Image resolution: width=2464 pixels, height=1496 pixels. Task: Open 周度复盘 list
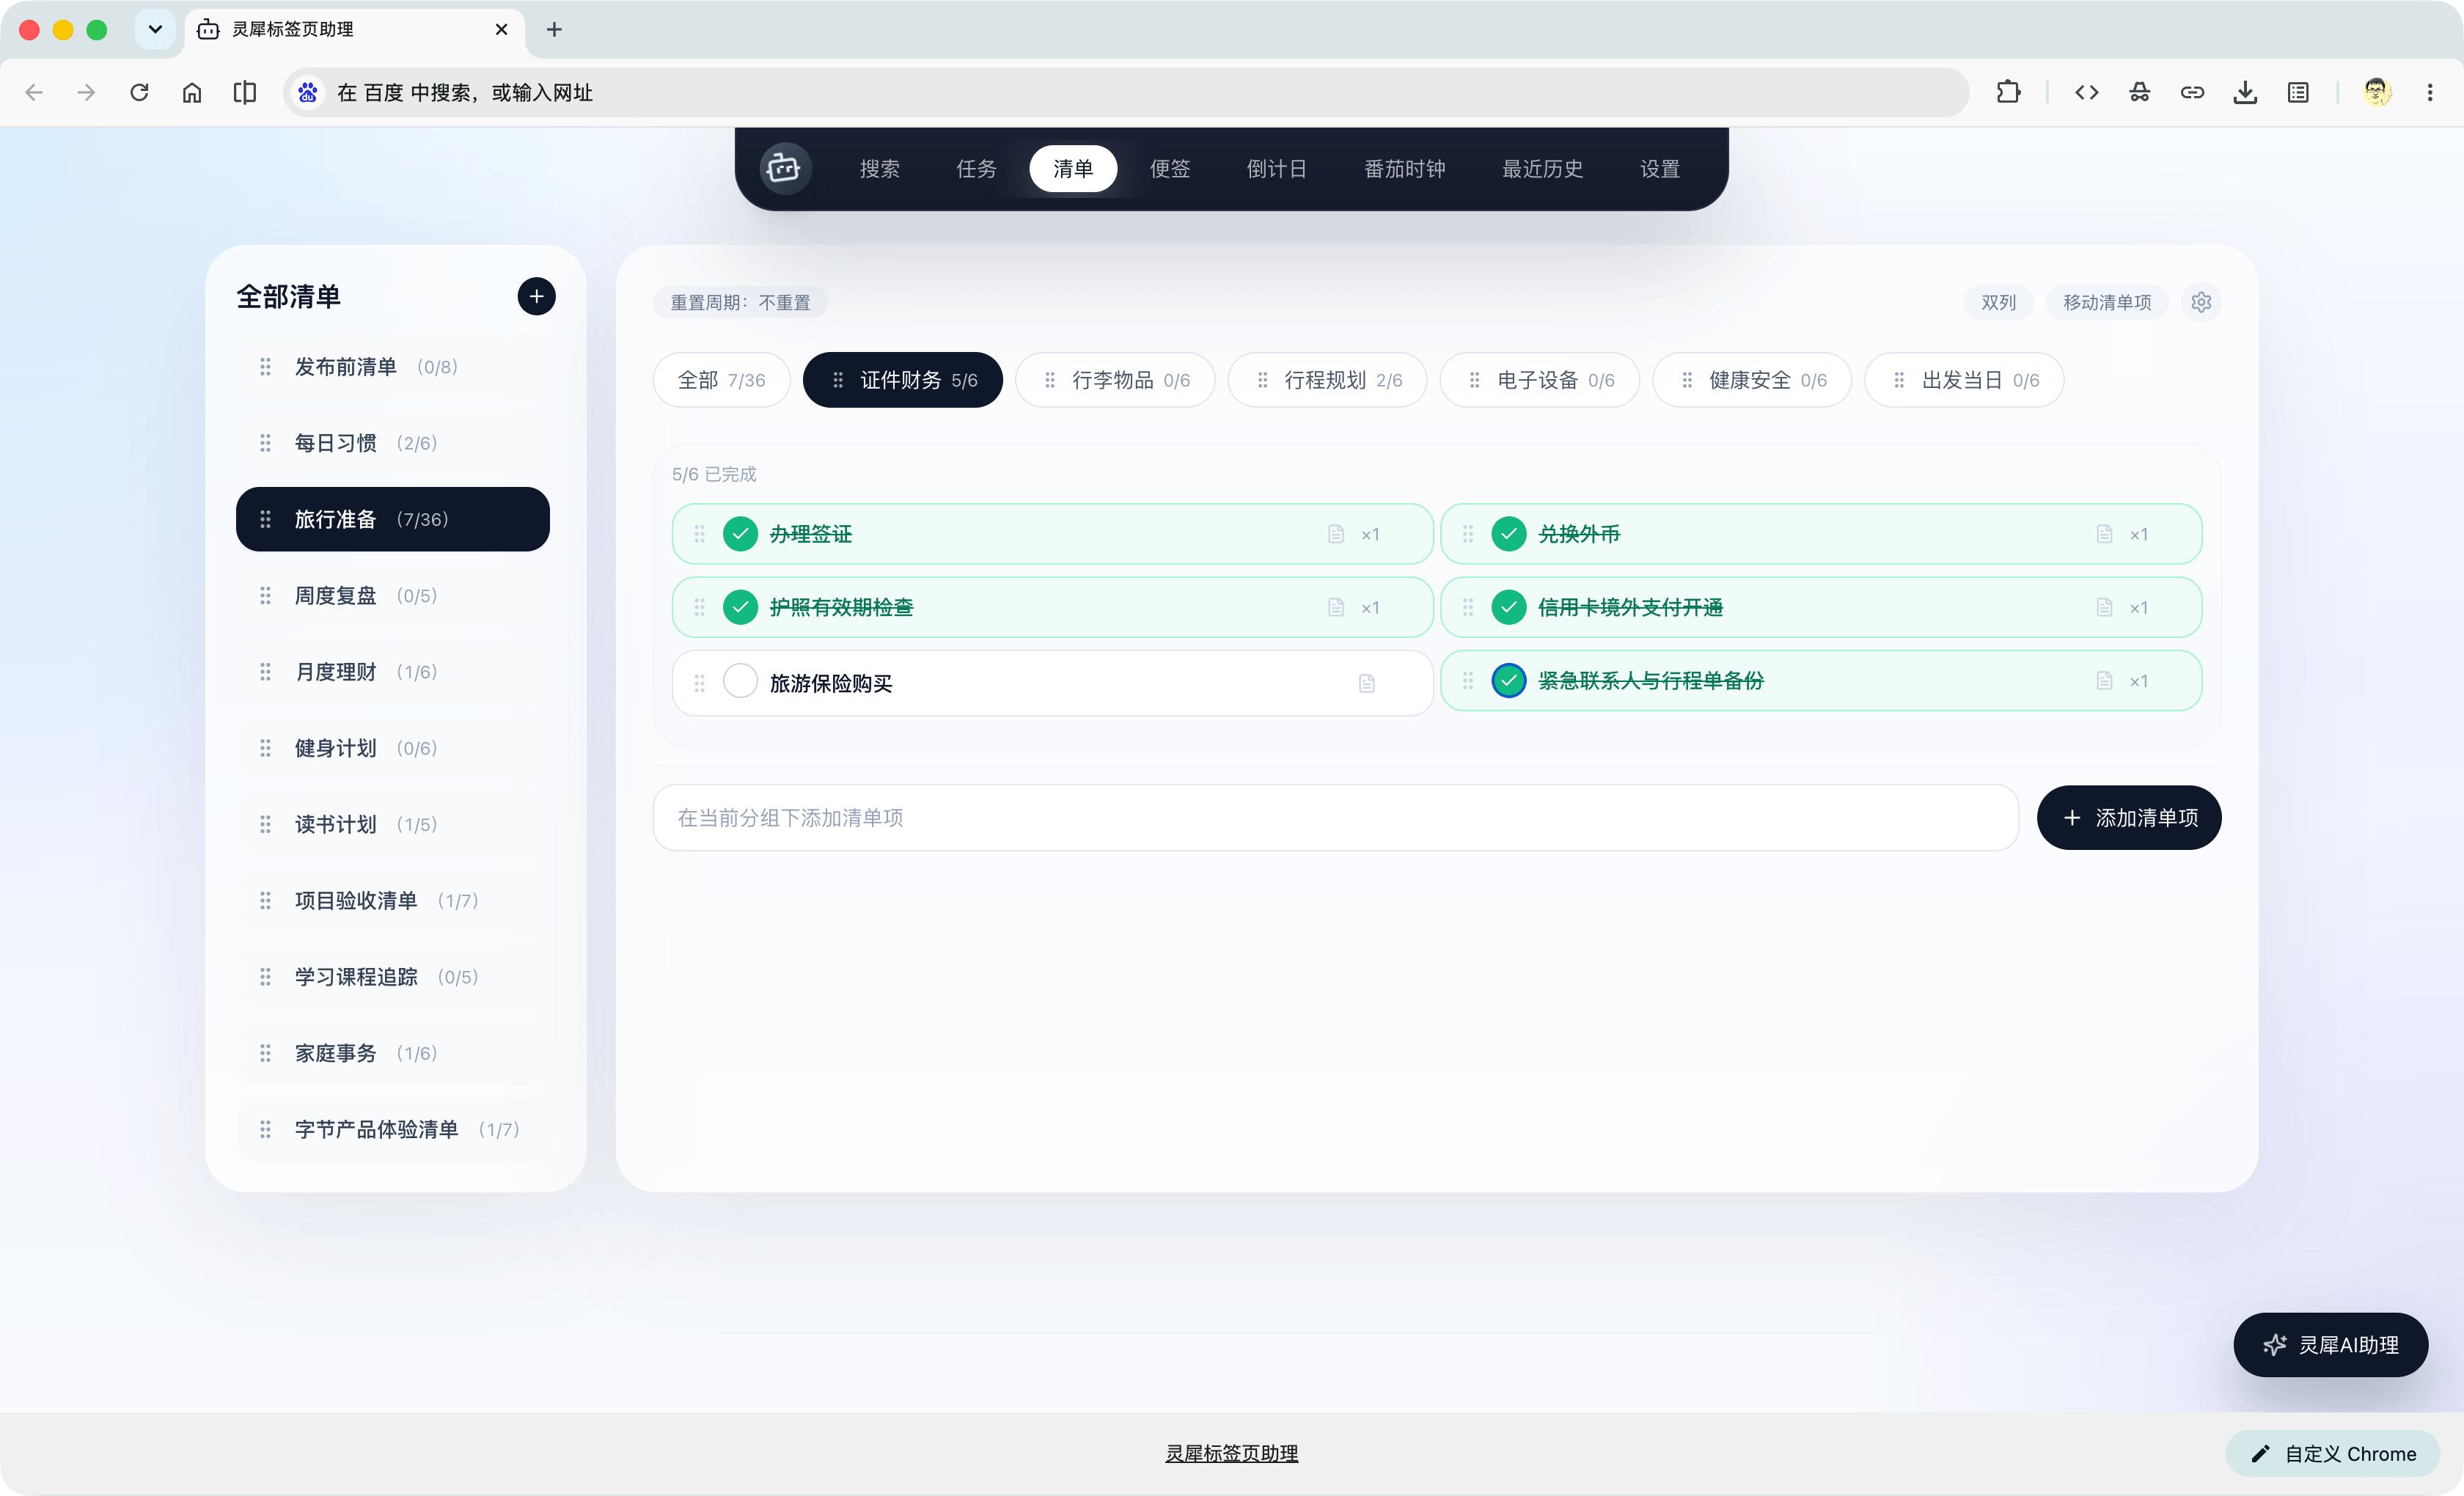(x=393, y=596)
